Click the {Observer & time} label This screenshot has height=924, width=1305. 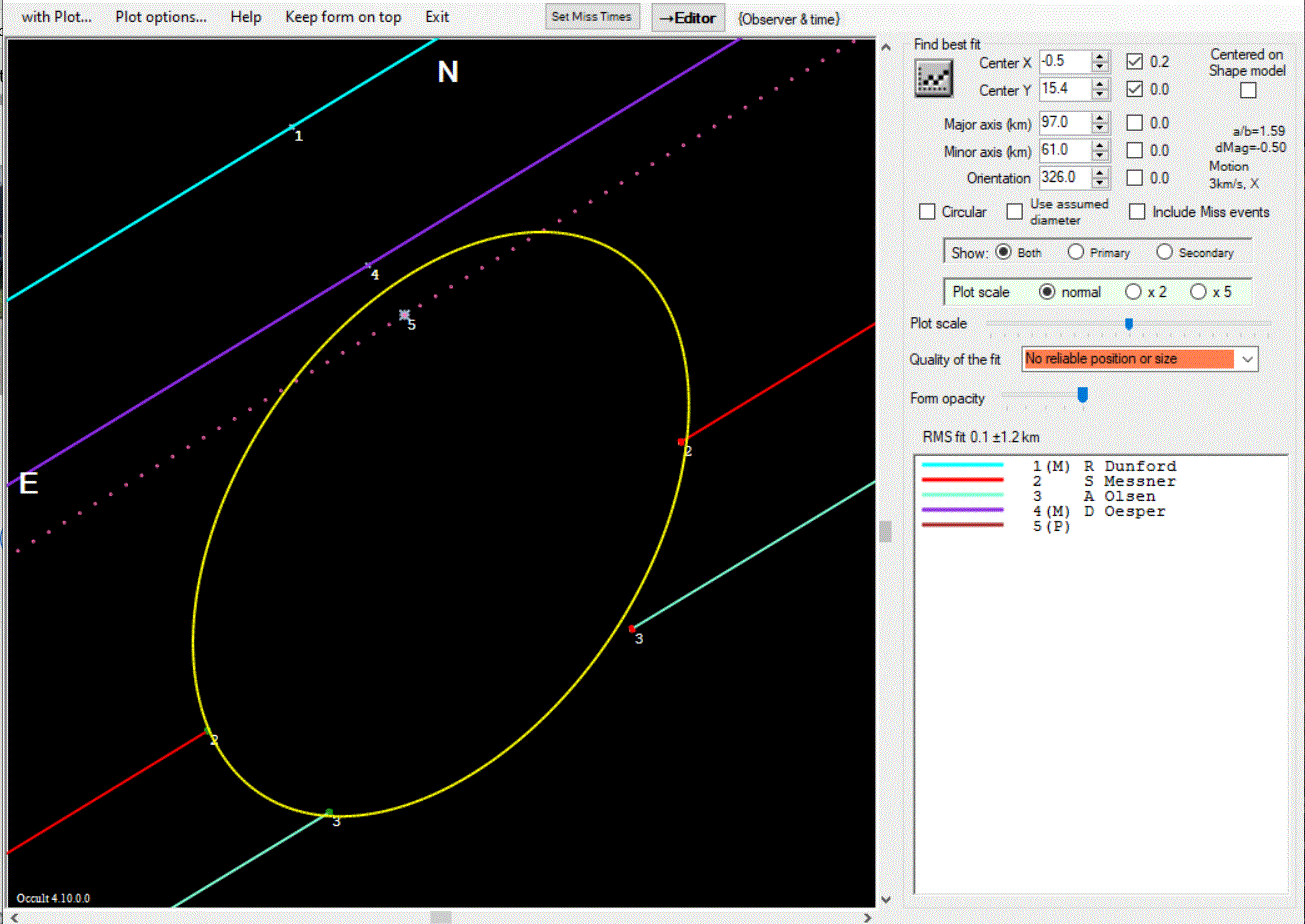tap(788, 18)
